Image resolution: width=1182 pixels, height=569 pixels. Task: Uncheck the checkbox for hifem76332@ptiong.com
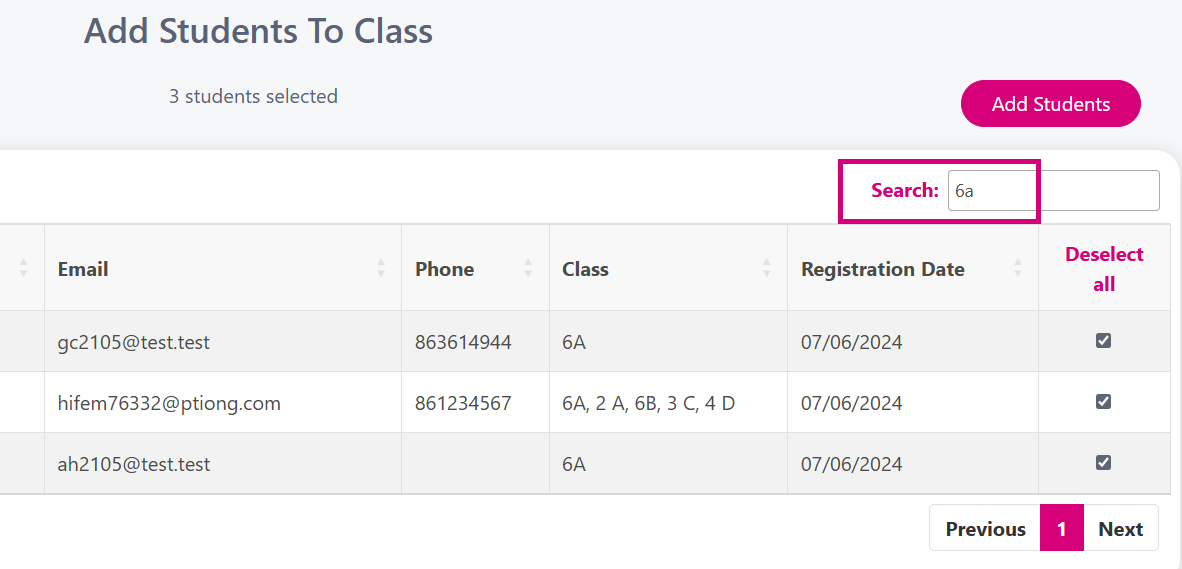pos(1103,402)
